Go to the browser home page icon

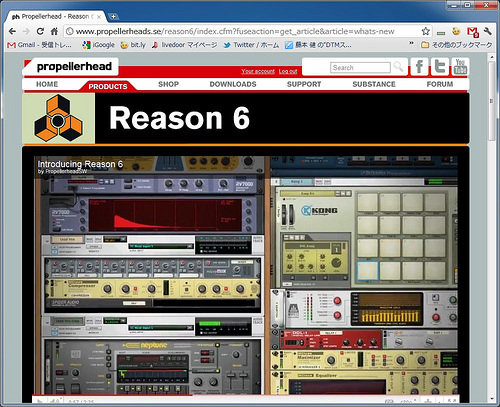click(x=54, y=31)
